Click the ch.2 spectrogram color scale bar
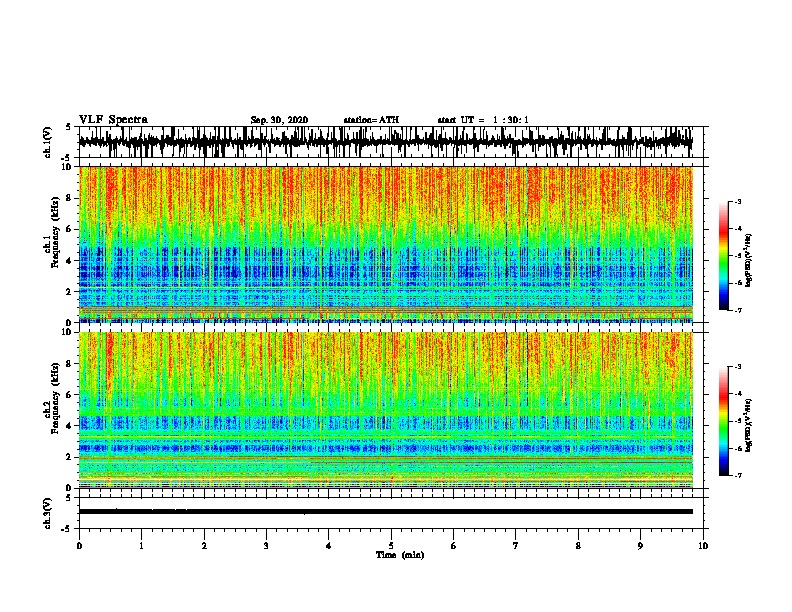The image size is (792, 612). pos(723,421)
